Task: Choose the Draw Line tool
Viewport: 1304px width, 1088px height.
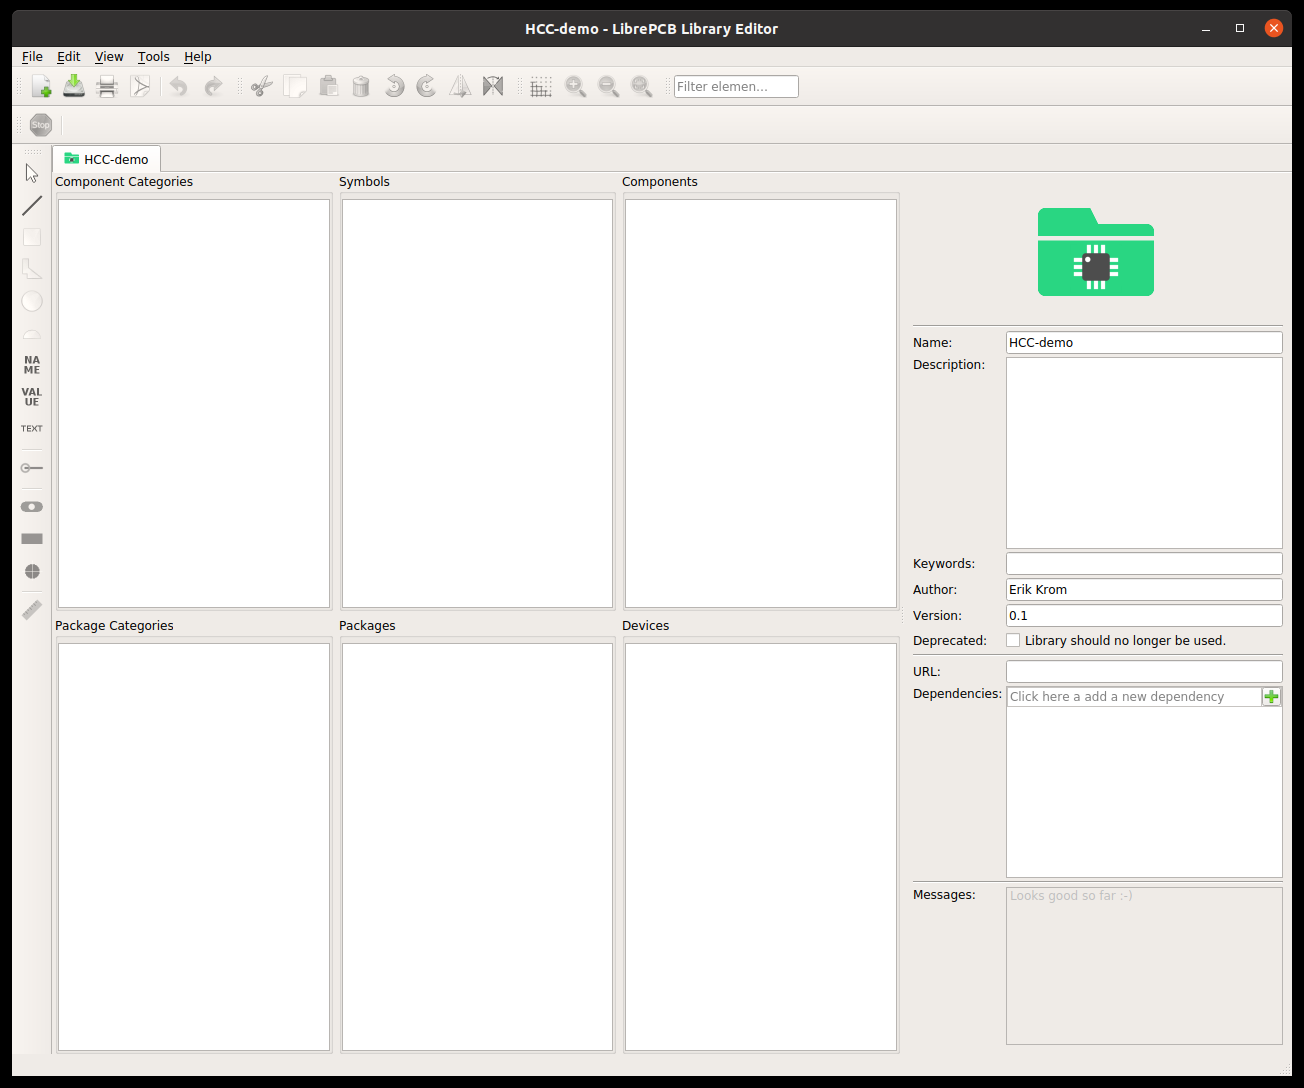Action: point(32,205)
